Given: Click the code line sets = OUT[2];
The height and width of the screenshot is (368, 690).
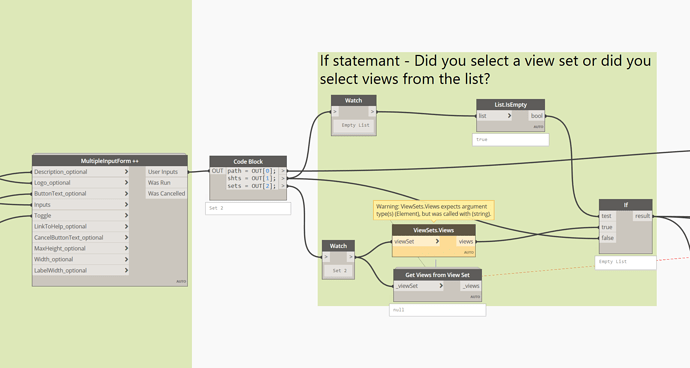Looking at the screenshot, I should 252,186.
